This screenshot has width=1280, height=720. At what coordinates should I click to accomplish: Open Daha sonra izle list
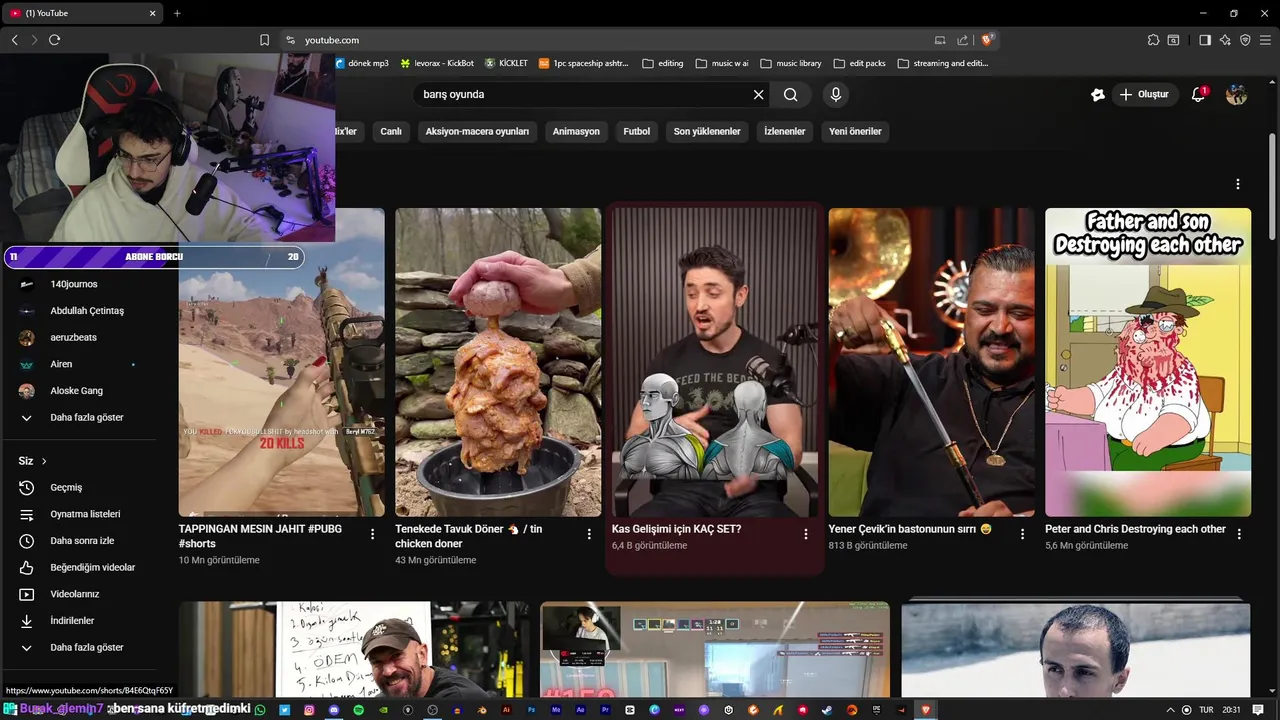(x=80, y=541)
